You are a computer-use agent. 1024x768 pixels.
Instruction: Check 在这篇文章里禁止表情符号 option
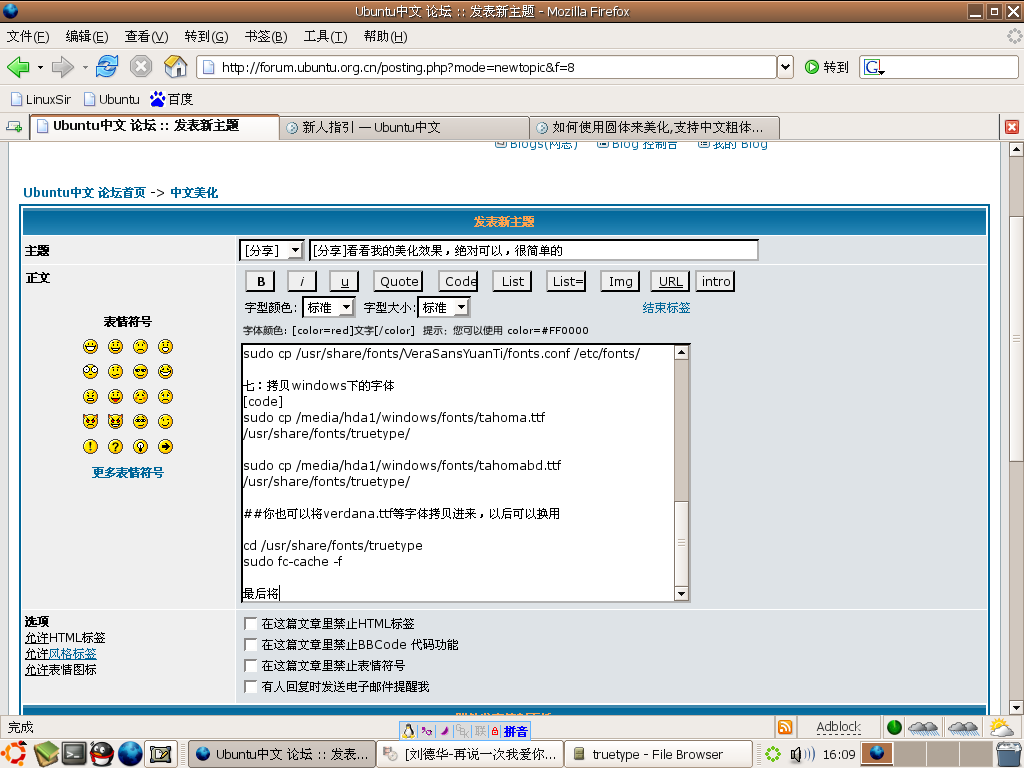click(x=250, y=665)
